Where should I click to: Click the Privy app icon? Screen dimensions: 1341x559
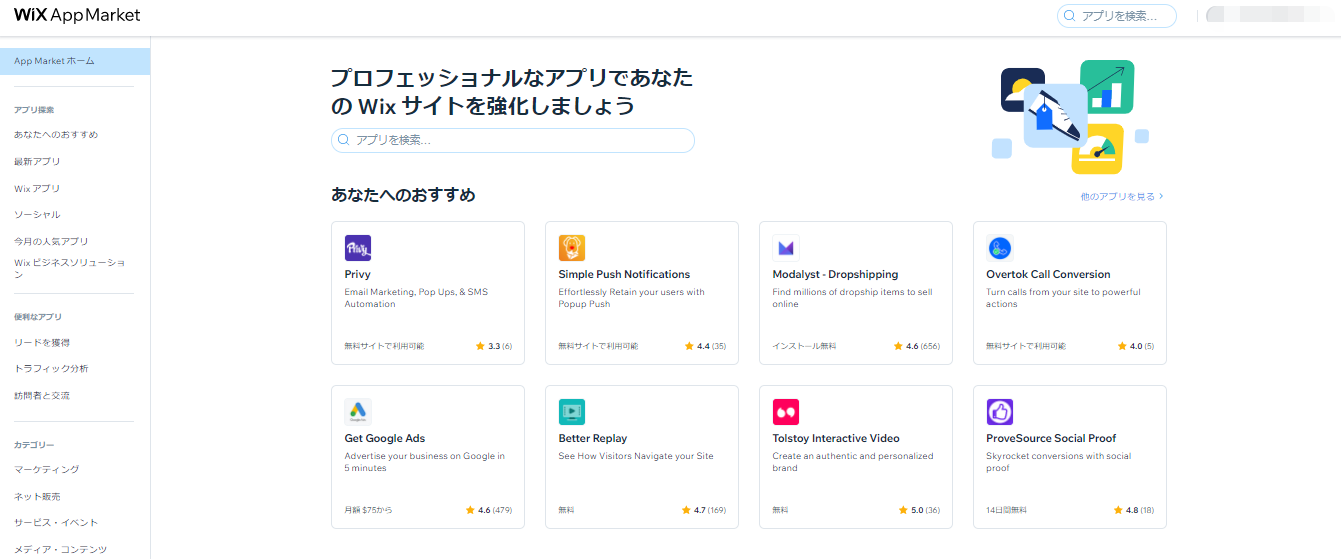pyautogui.click(x=358, y=248)
